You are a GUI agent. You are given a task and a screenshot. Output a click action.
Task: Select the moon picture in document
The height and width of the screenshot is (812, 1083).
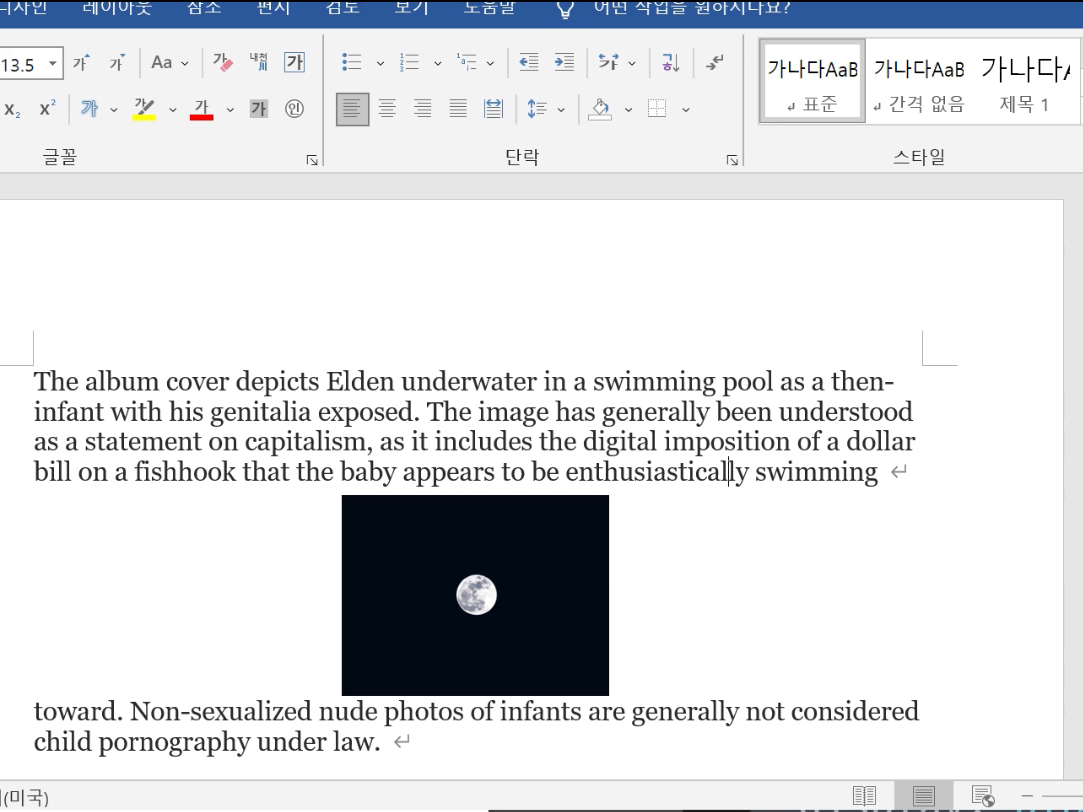pos(475,595)
